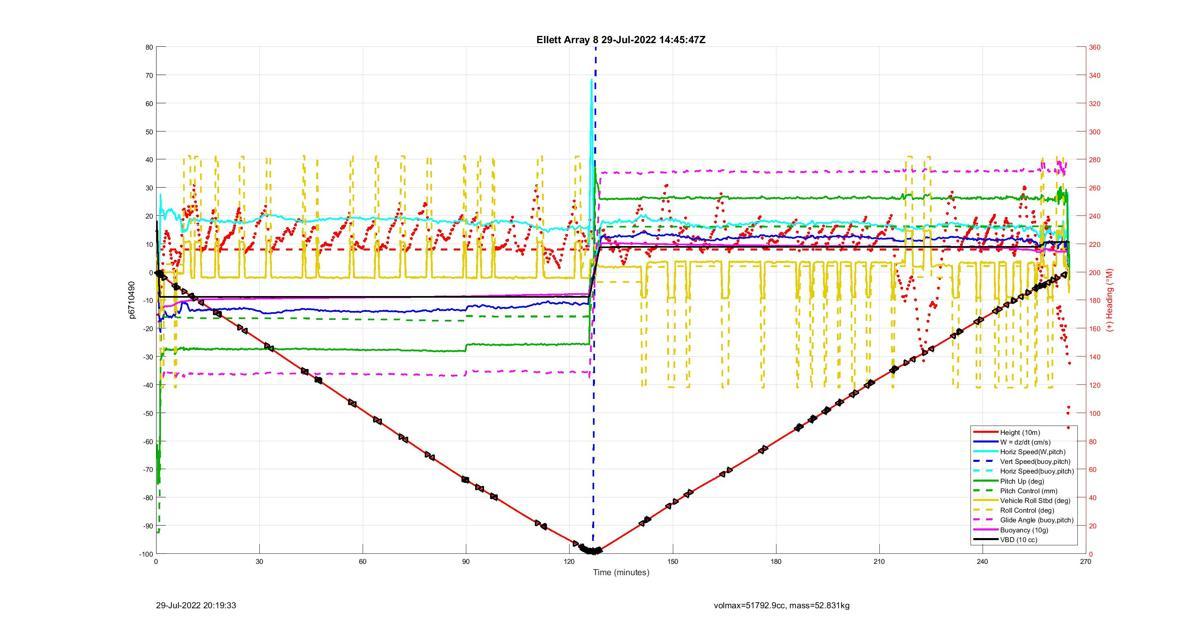The image size is (1200, 622).
Task: Select the 'Pitch Control (mm)' legend entry
Action: (1029, 490)
